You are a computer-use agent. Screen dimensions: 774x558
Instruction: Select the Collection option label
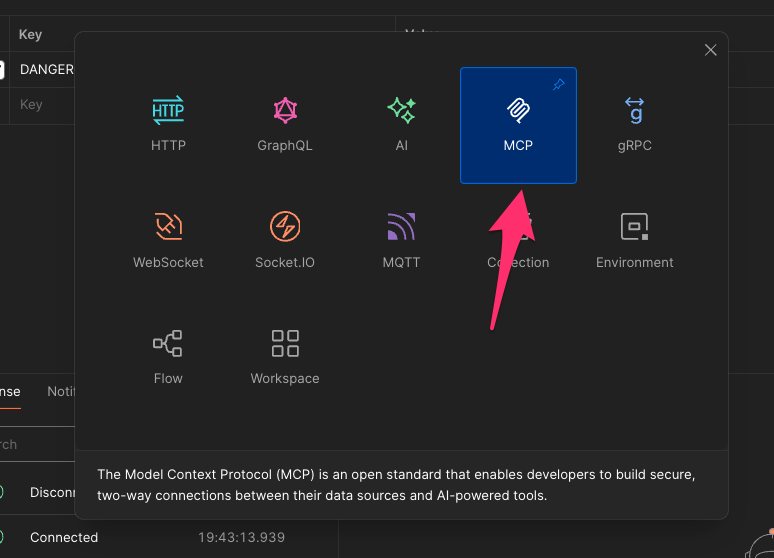[x=518, y=262]
